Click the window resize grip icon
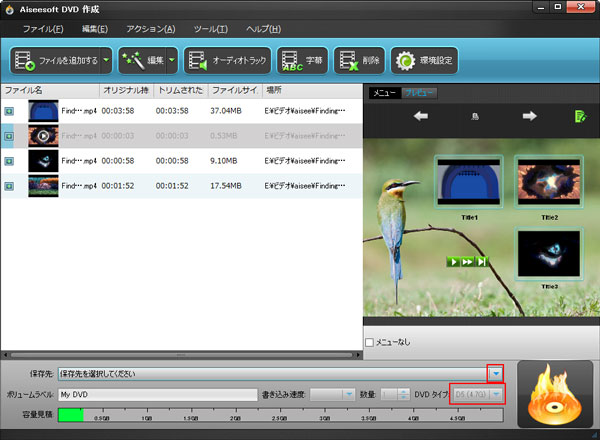 pyautogui.click(x=594, y=435)
